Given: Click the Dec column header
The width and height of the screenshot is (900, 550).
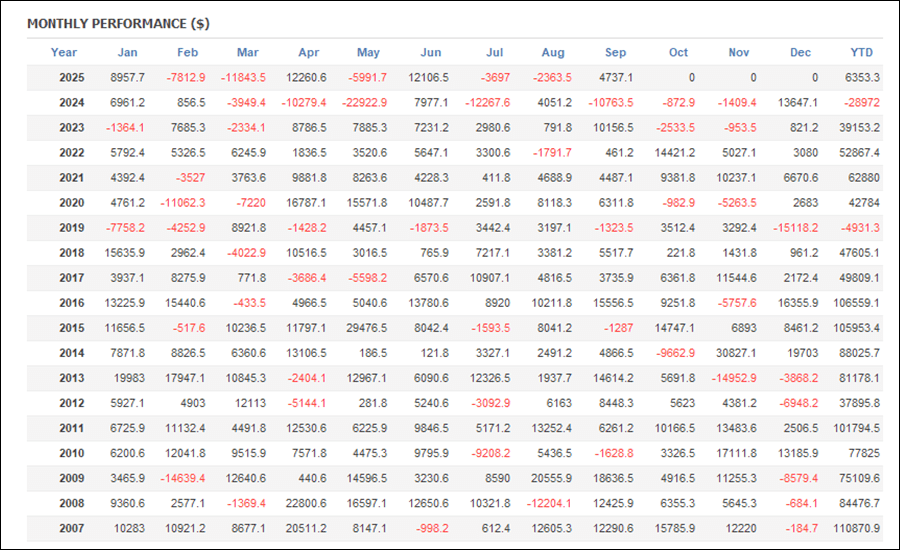Looking at the screenshot, I should pos(800,52).
